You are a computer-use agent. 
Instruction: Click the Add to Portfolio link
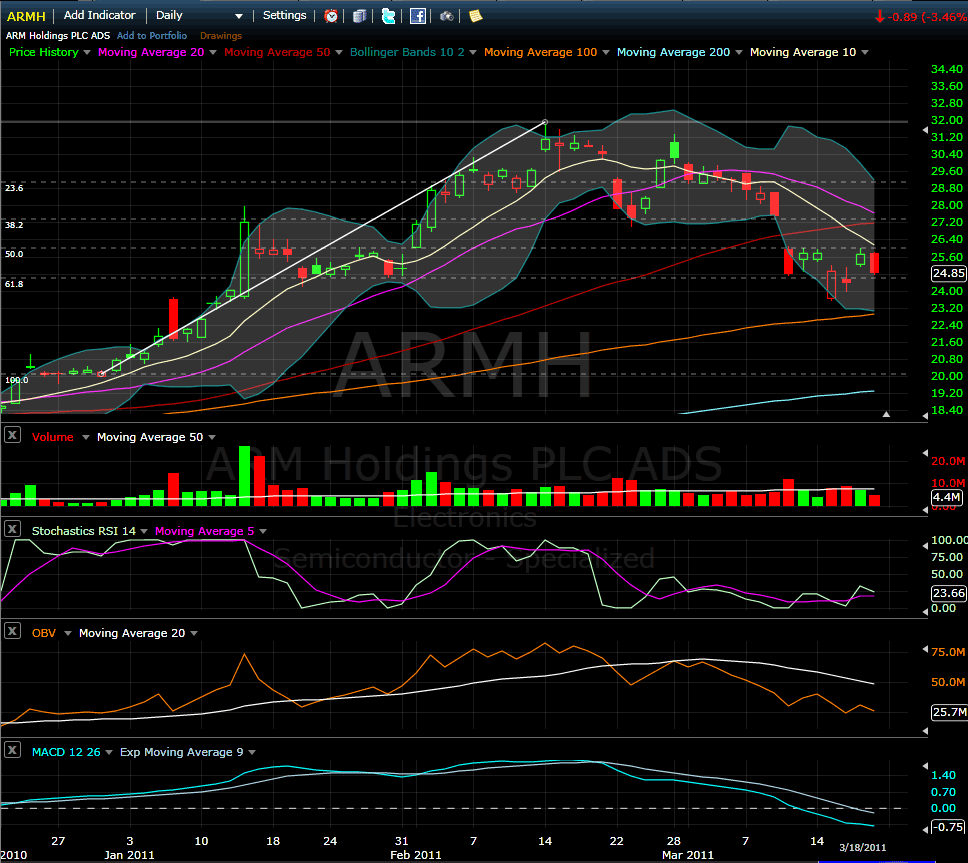point(152,36)
